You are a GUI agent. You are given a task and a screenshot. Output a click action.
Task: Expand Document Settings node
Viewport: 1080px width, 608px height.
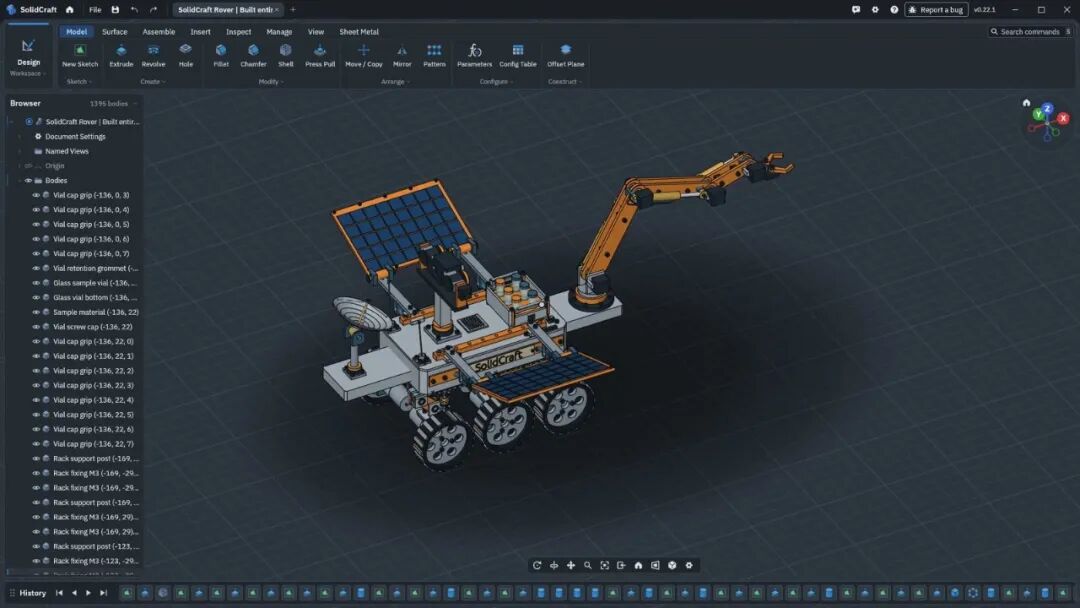tap(19, 136)
